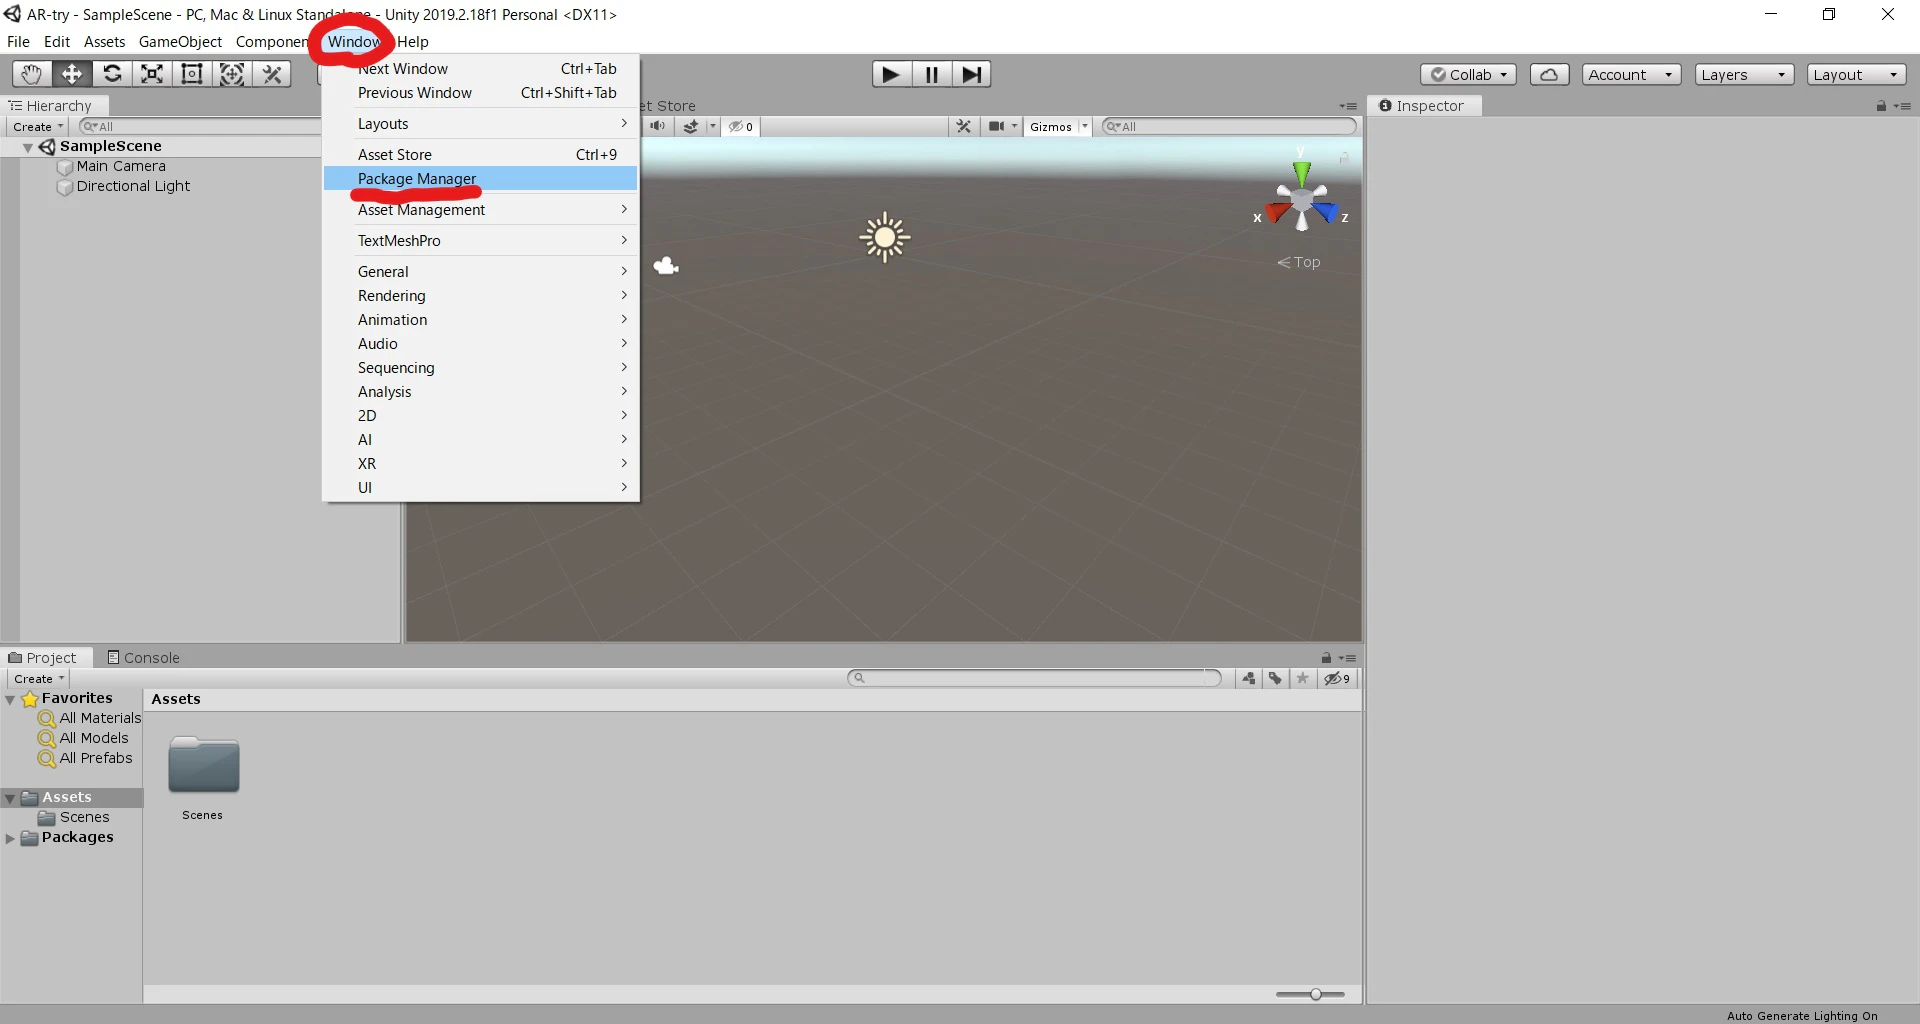
Task: Open the File menu
Action: [18, 42]
